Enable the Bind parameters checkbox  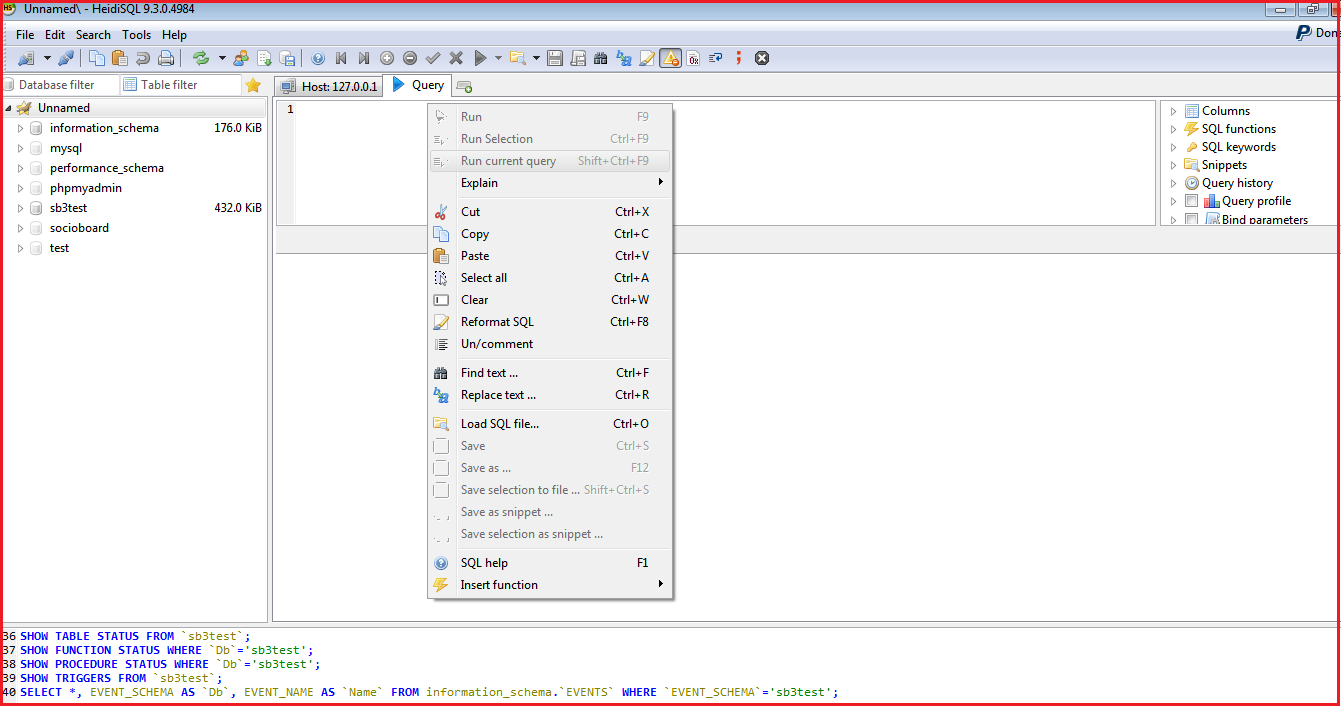coord(1191,219)
